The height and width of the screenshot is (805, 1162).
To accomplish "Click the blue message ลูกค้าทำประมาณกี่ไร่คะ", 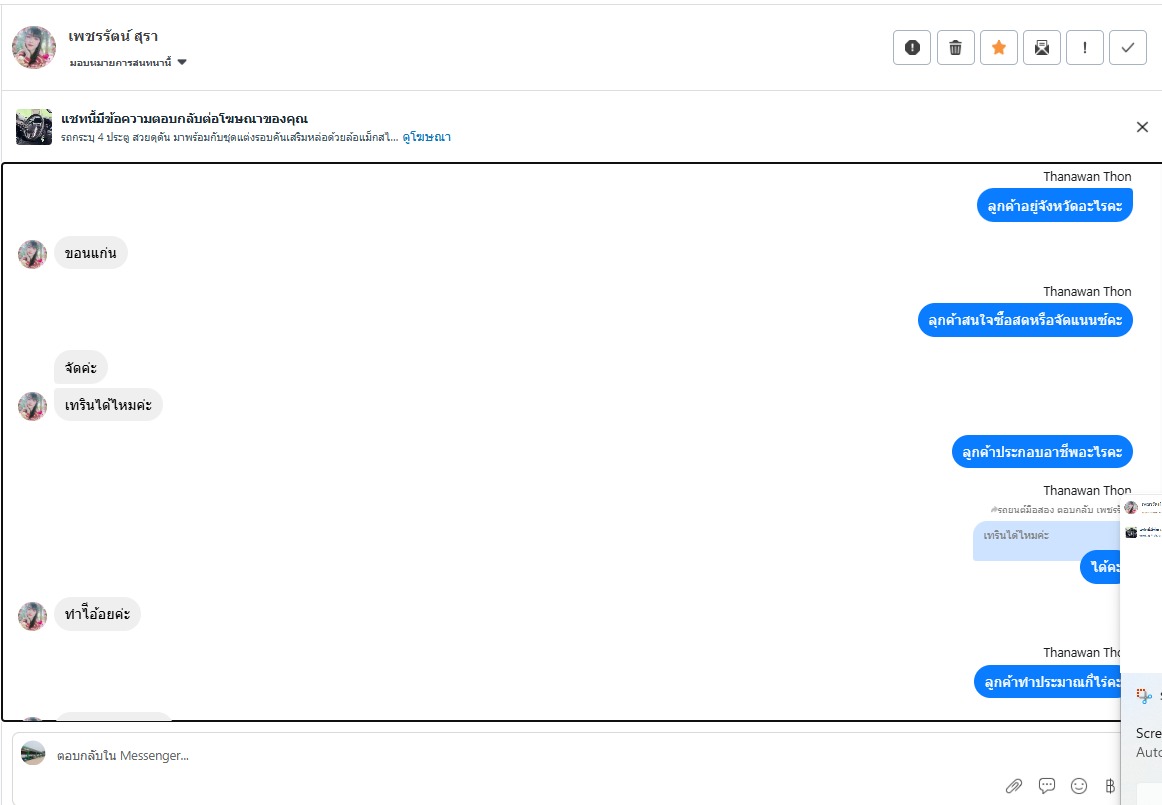I will [1047, 681].
